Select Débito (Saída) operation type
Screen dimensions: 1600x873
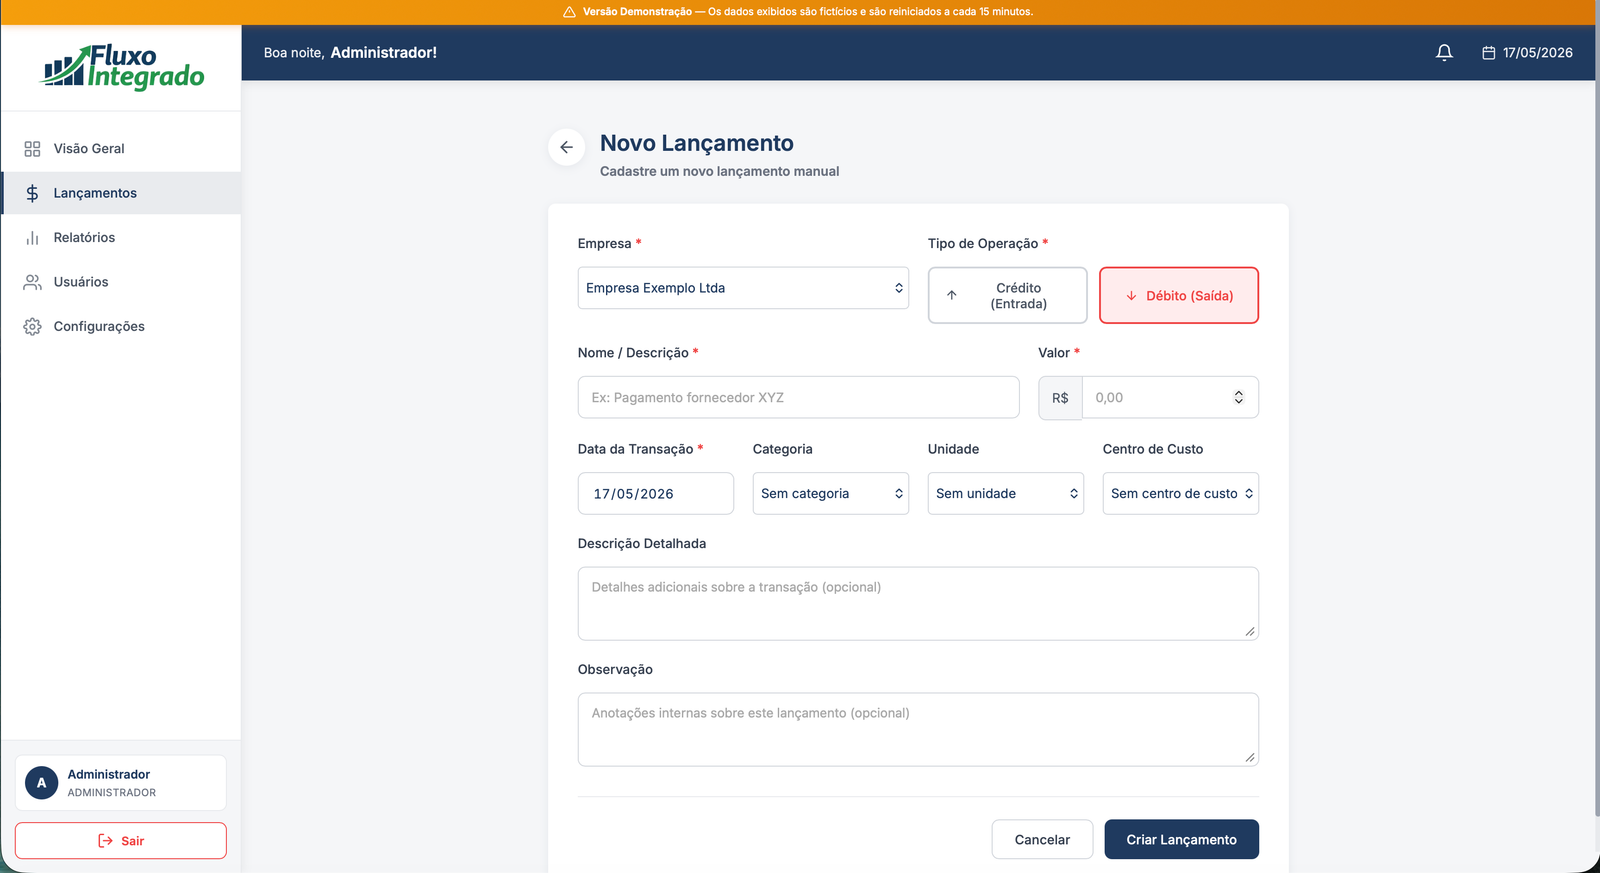[x=1179, y=295]
